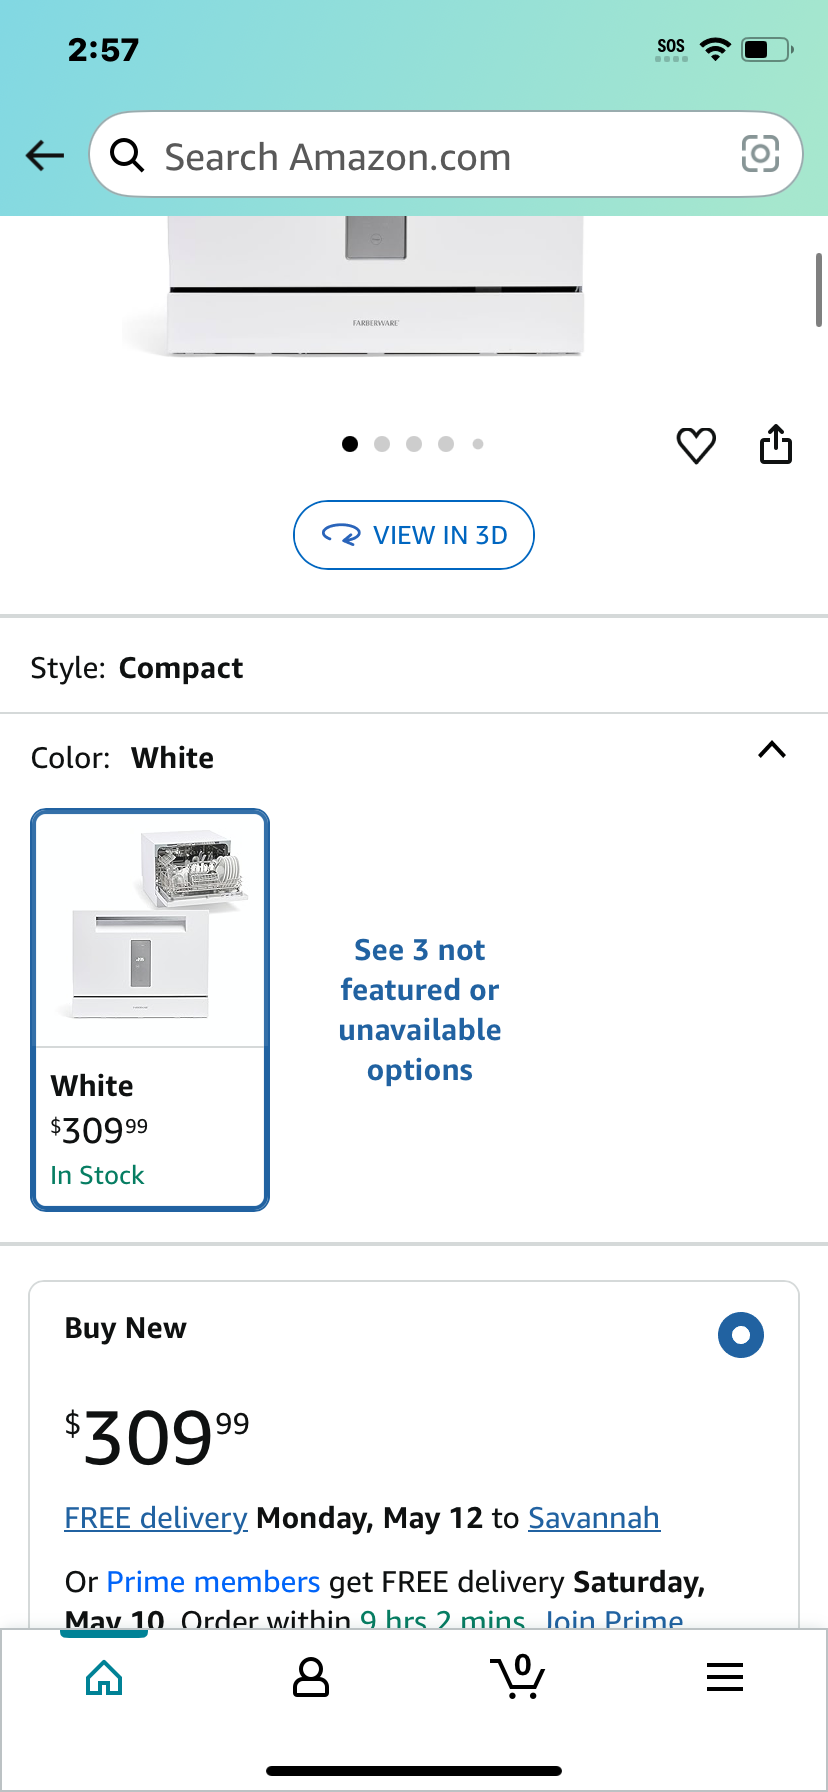Go to second product image dot
Viewport: 828px width, 1792px height.
click(382, 444)
